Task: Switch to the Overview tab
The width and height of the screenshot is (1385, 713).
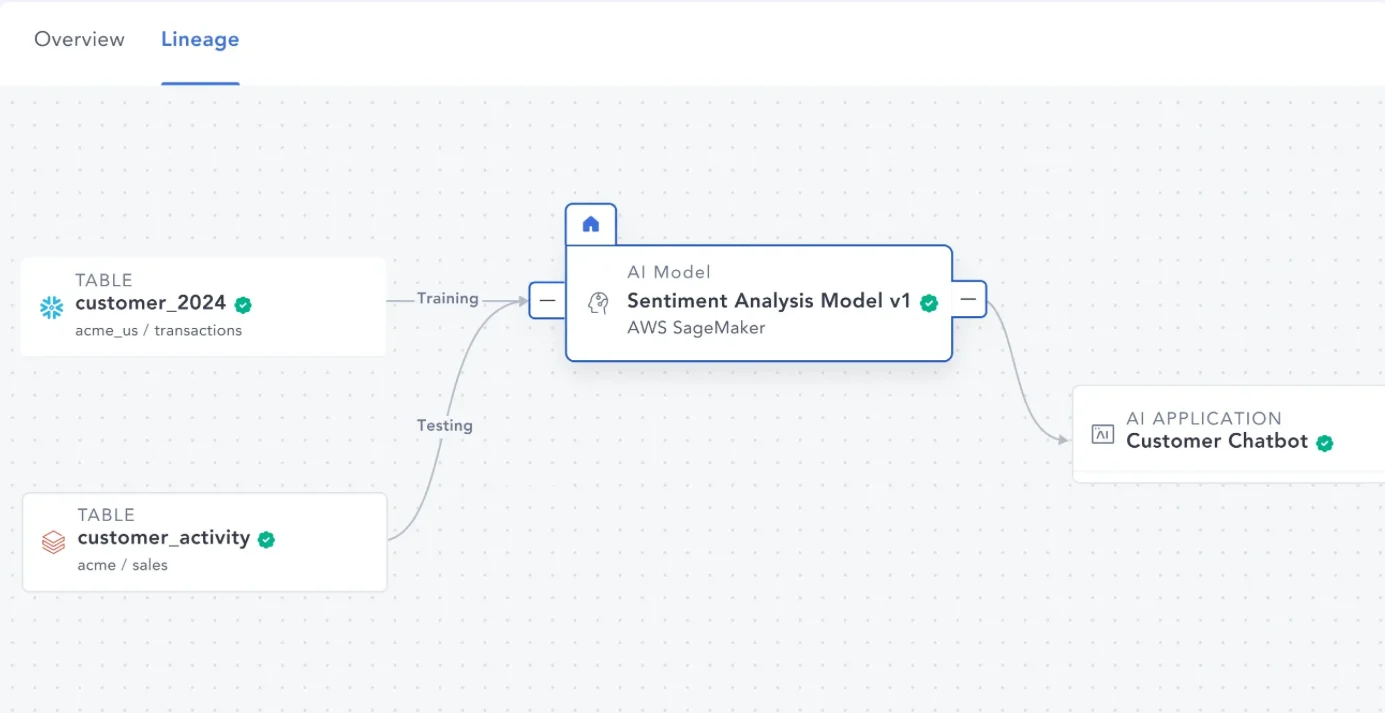Action: 79,39
